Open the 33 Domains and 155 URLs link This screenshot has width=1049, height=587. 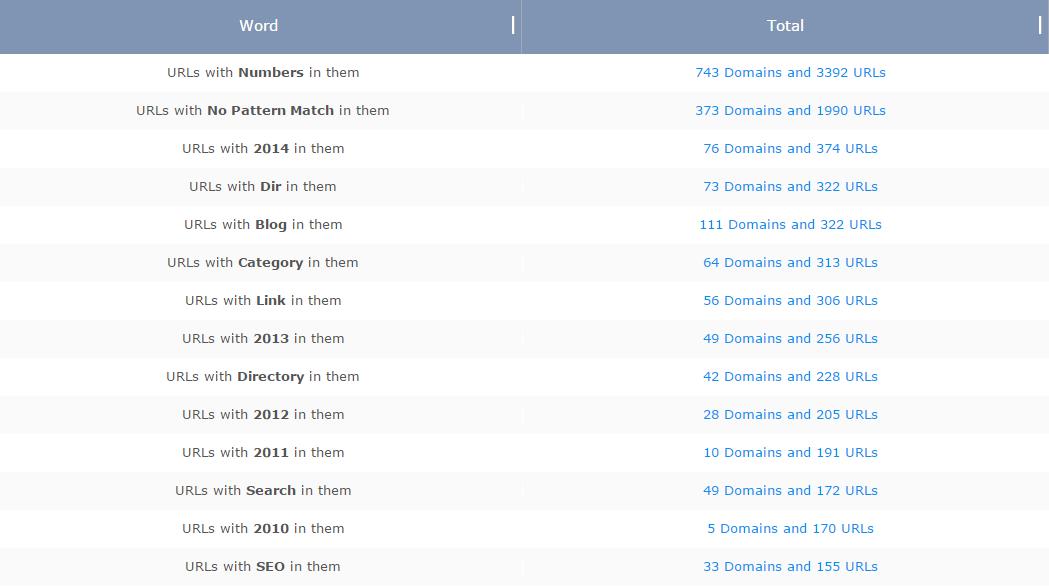point(790,567)
